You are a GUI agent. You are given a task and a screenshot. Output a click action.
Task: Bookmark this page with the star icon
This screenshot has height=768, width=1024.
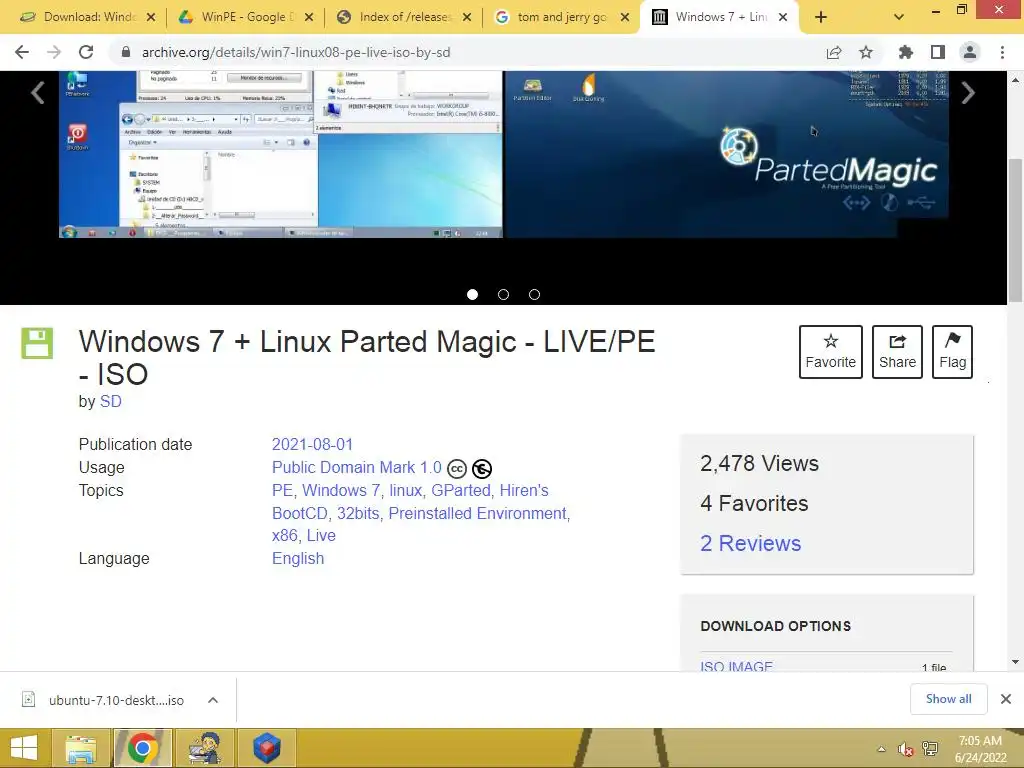tap(866, 52)
